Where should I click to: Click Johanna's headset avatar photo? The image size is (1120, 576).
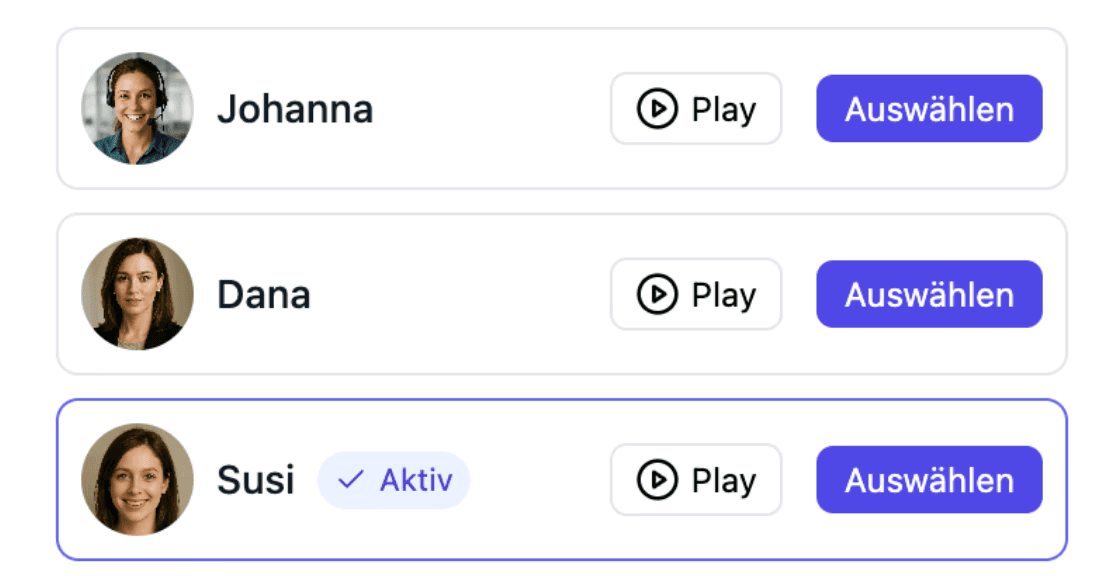point(137,109)
